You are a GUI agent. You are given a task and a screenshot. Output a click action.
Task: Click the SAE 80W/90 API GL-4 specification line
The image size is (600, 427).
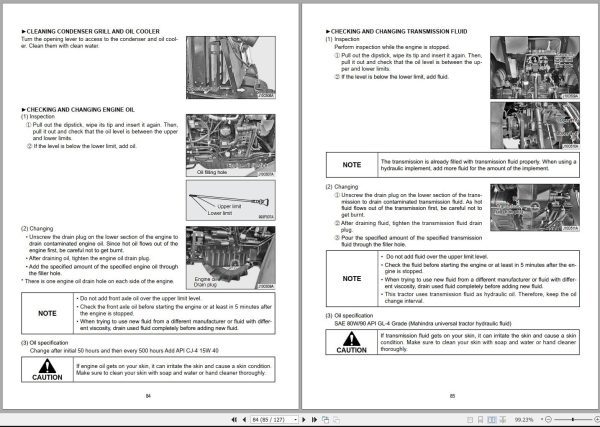coord(422,323)
